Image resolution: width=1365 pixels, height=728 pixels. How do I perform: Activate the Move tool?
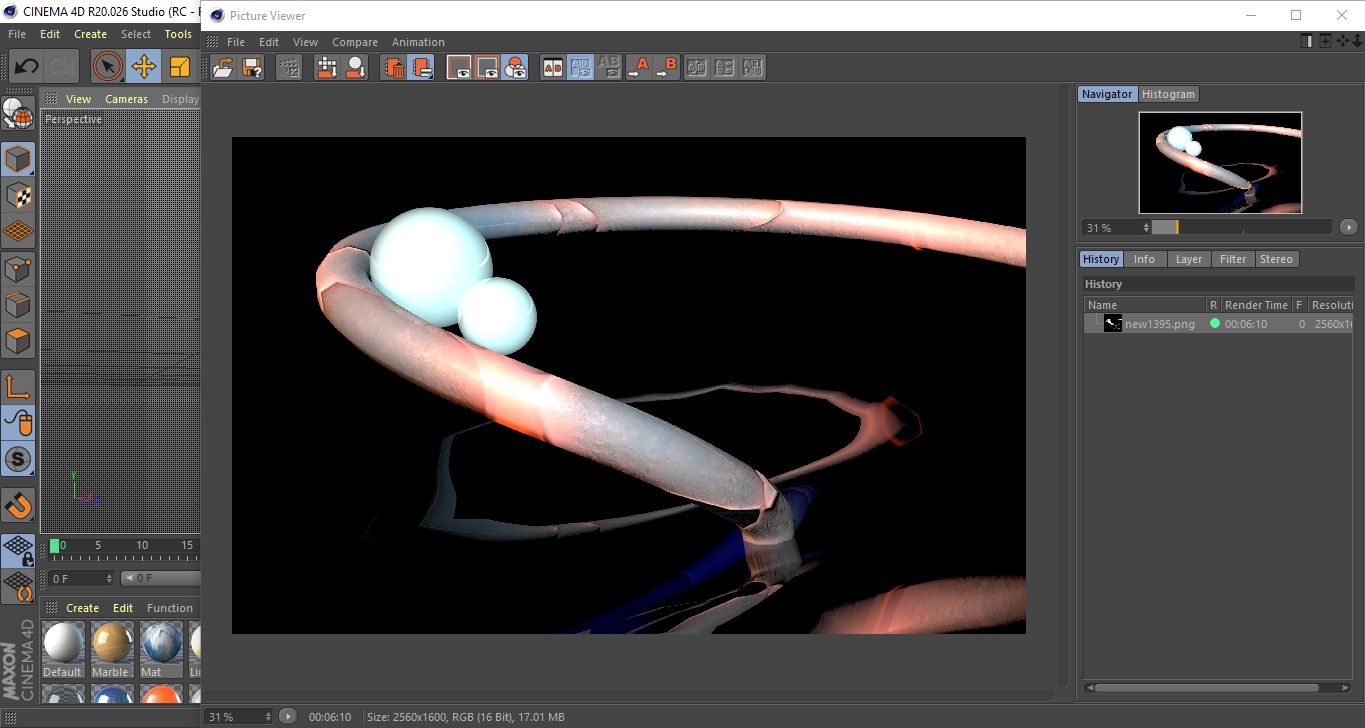(x=144, y=67)
